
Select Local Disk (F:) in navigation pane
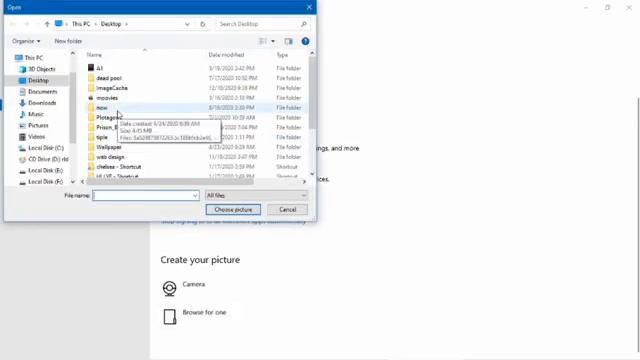point(45,182)
